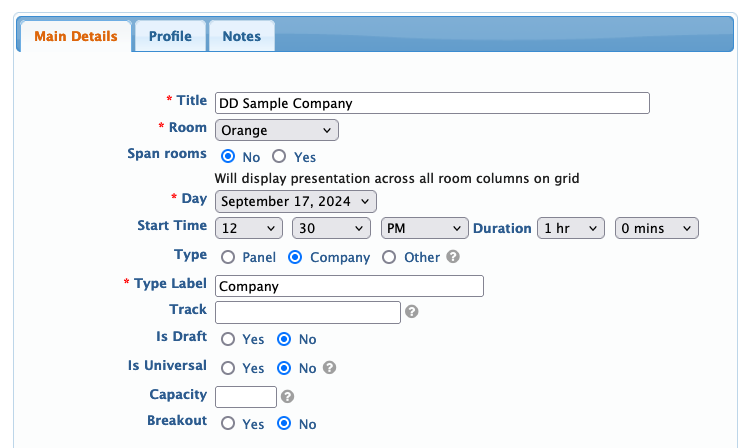Viewport: 753px width, 448px height.
Task: Set Is Draft to Yes
Action: coord(228,339)
